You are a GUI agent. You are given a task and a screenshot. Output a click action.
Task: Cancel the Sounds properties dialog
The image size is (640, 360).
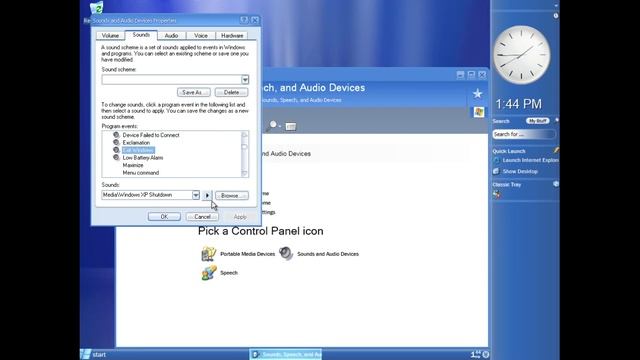click(x=202, y=217)
